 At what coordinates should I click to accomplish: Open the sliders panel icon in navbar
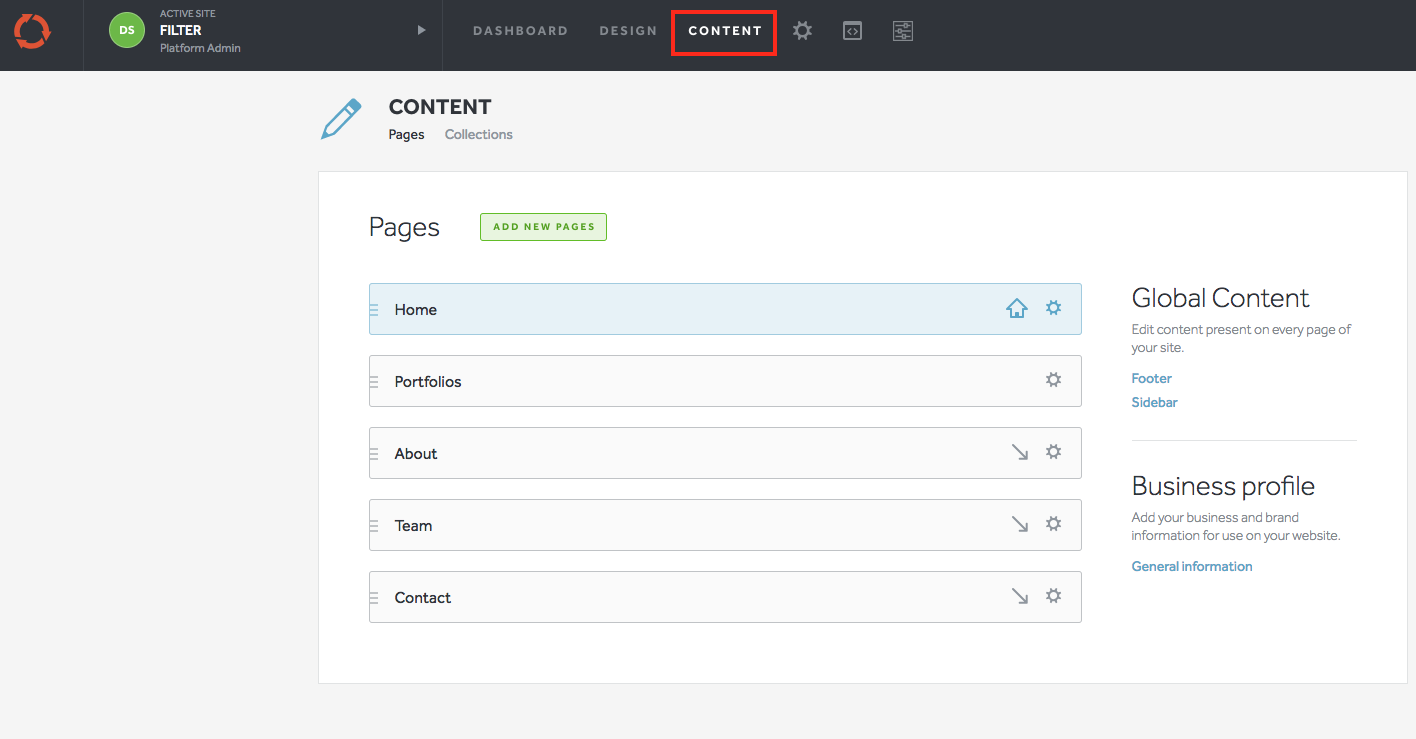click(x=903, y=31)
